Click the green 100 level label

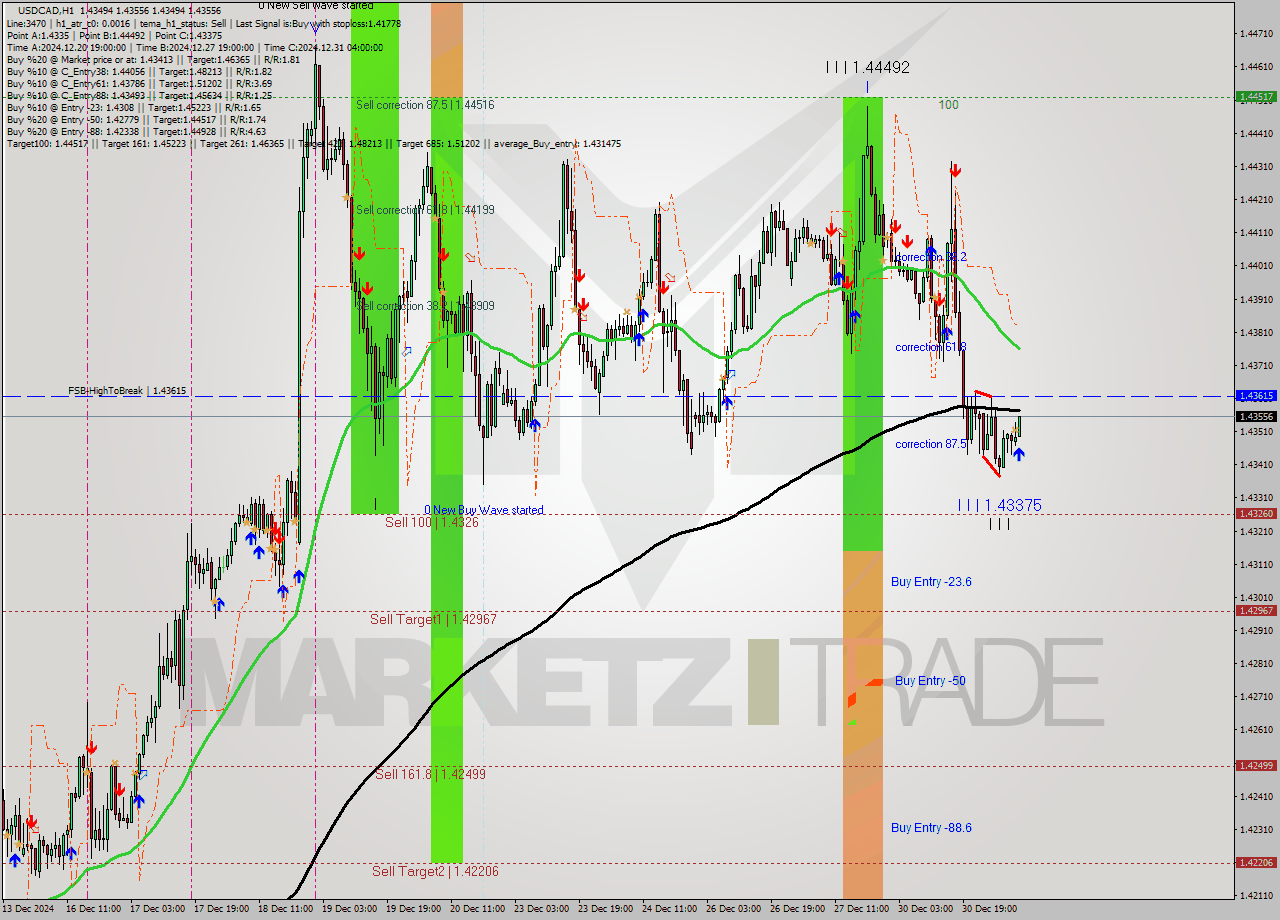(948, 104)
